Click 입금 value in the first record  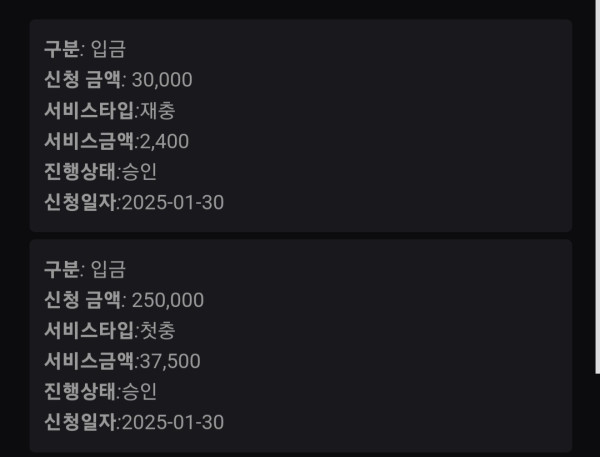point(108,50)
